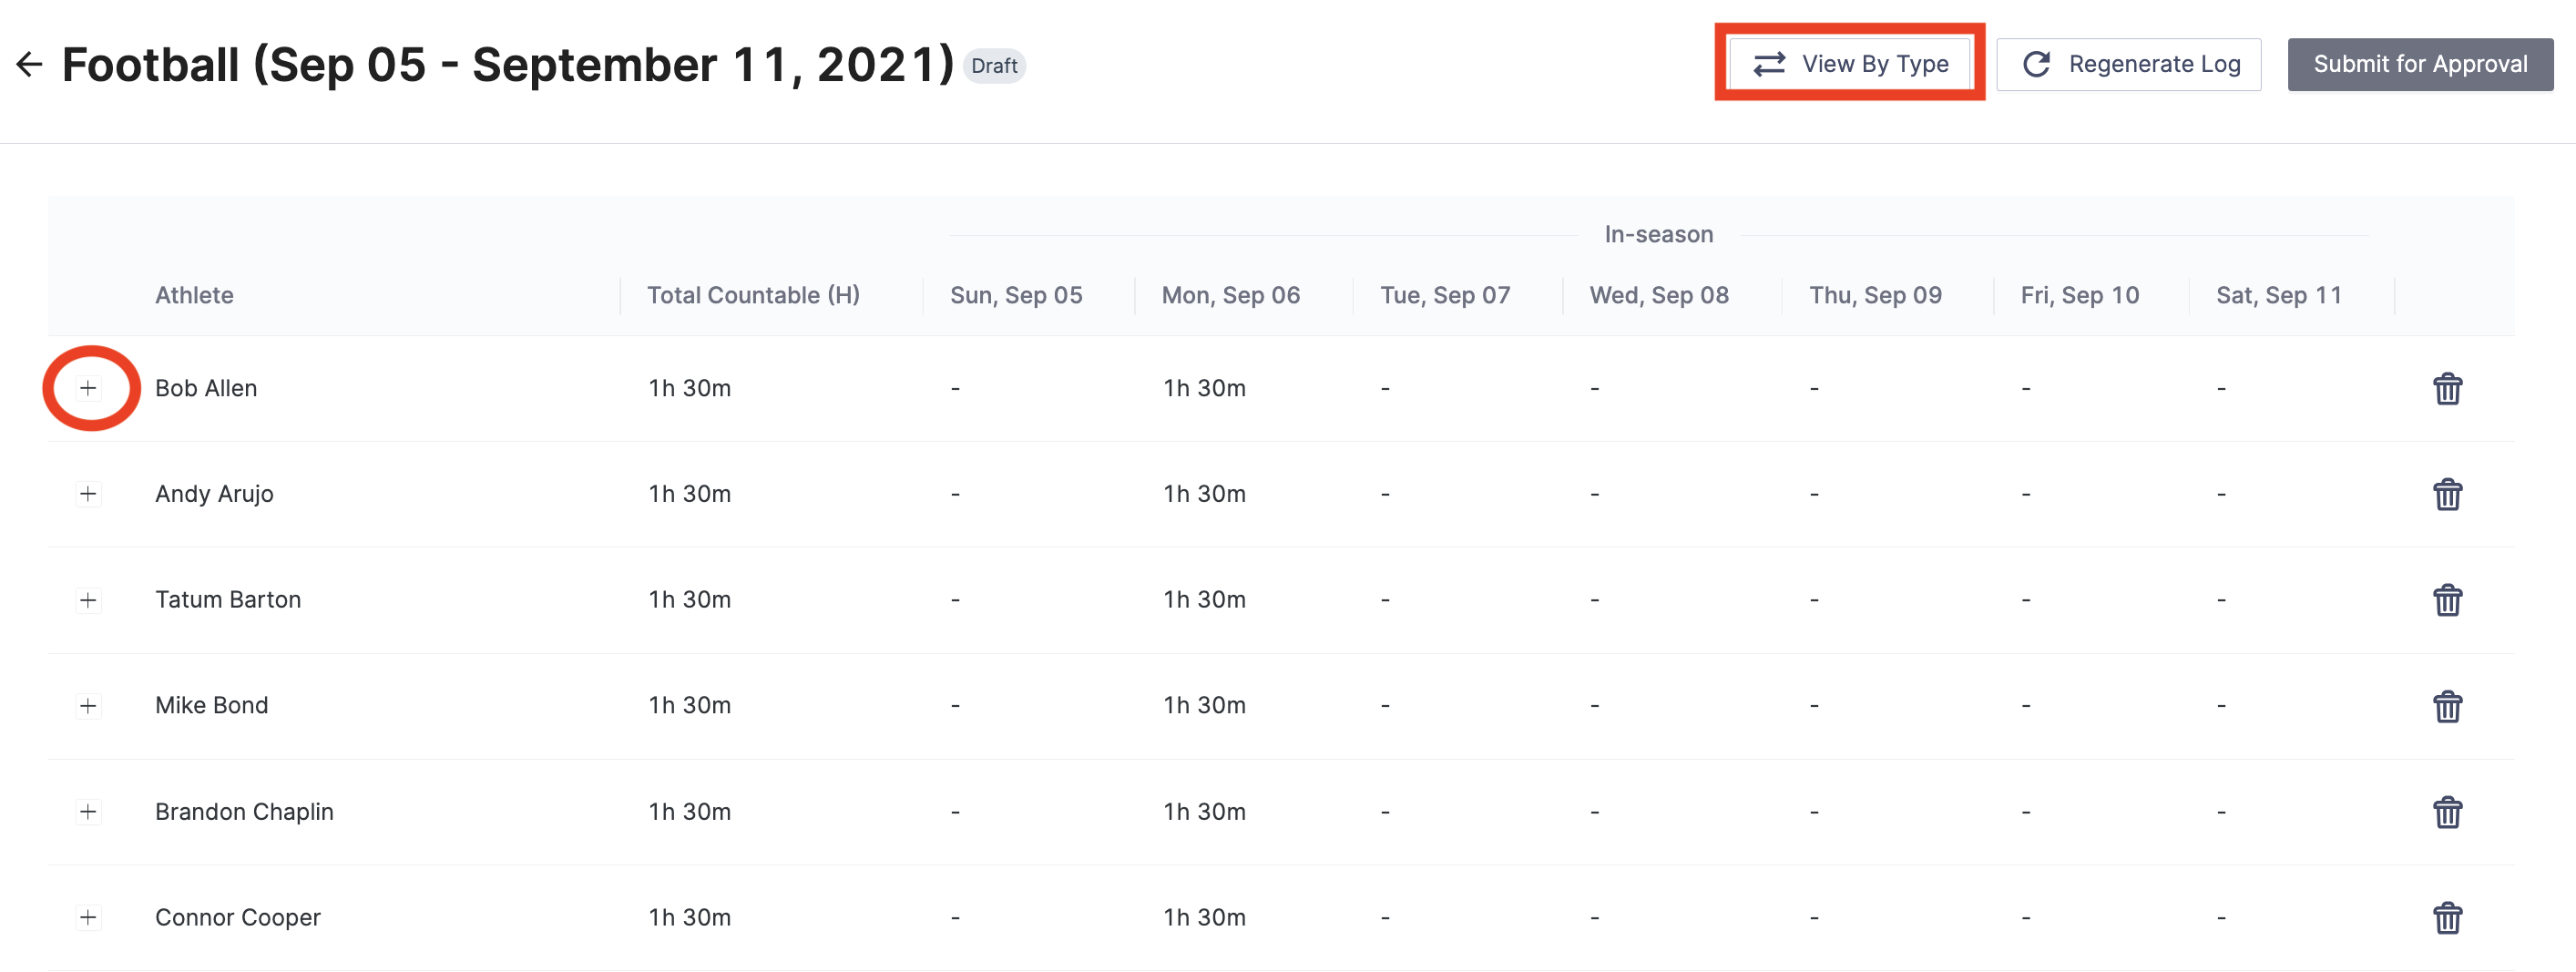Delete Brandon Chaplin's log row
Viewport: 2576px width, 972px height.
(2448, 812)
